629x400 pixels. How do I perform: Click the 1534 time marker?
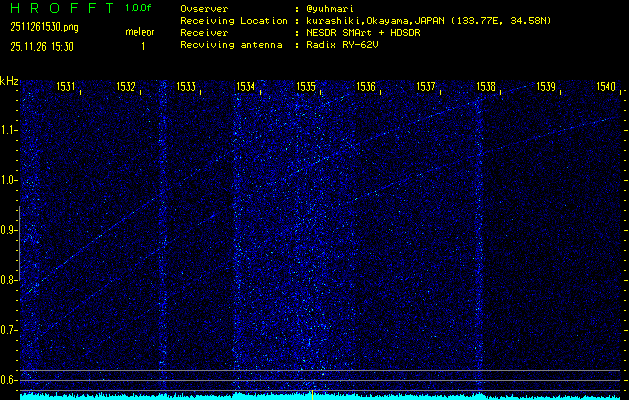coord(246,87)
